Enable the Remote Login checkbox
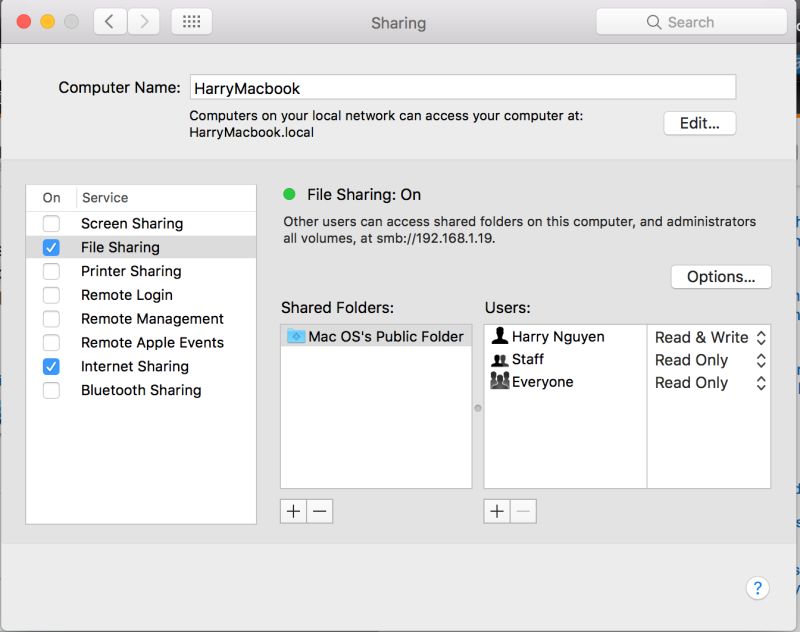The width and height of the screenshot is (800, 632). click(51, 295)
